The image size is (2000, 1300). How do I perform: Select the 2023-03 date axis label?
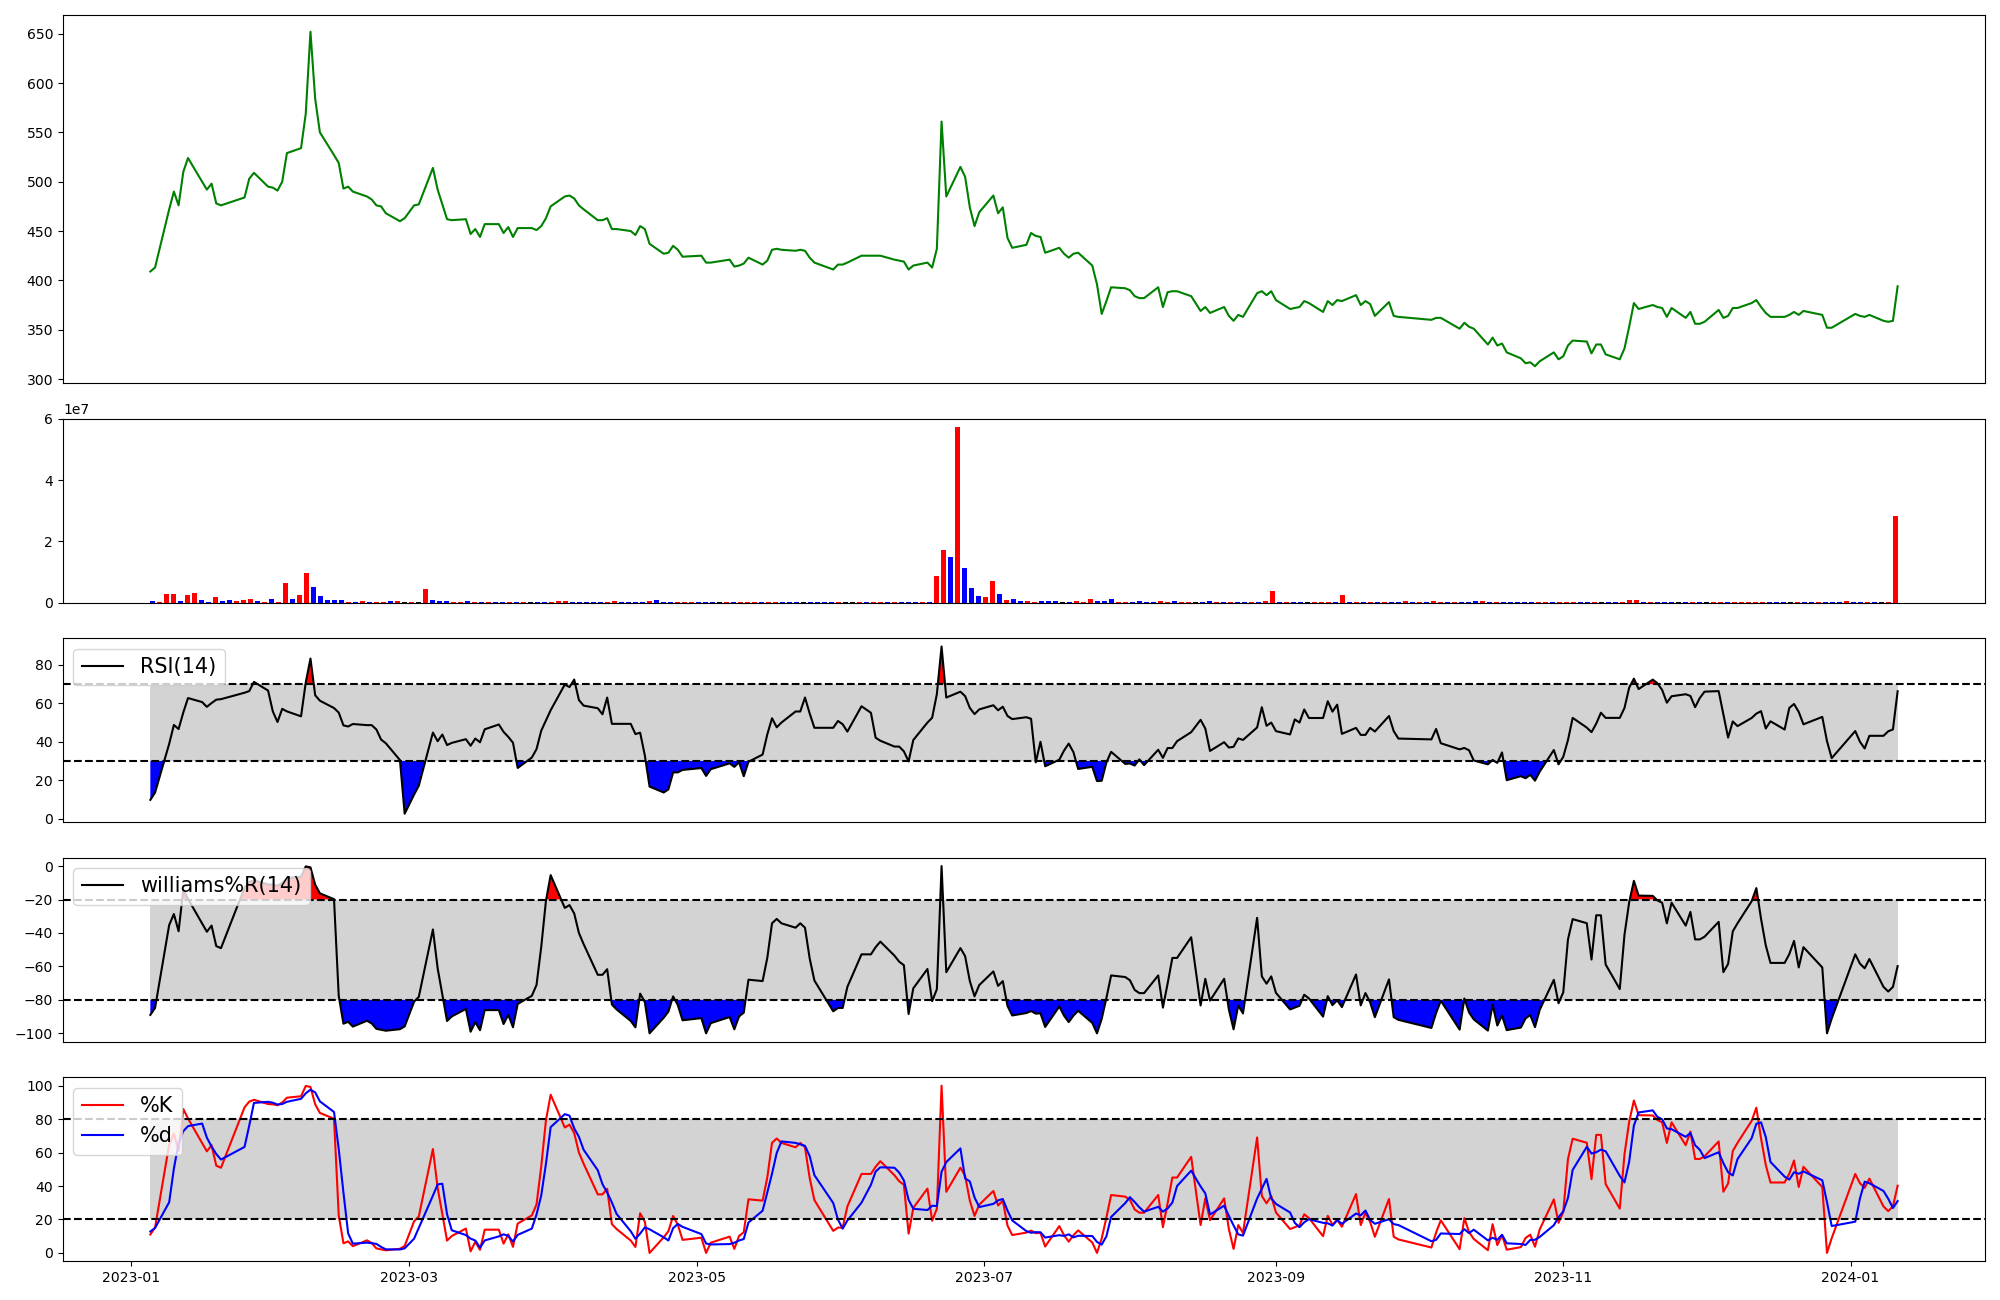(x=410, y=1277)
